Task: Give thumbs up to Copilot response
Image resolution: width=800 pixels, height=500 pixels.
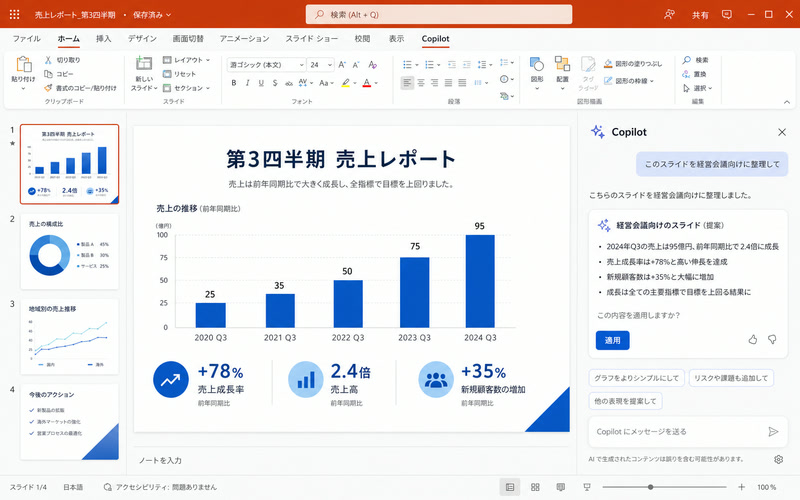Action: click(753, 340)
